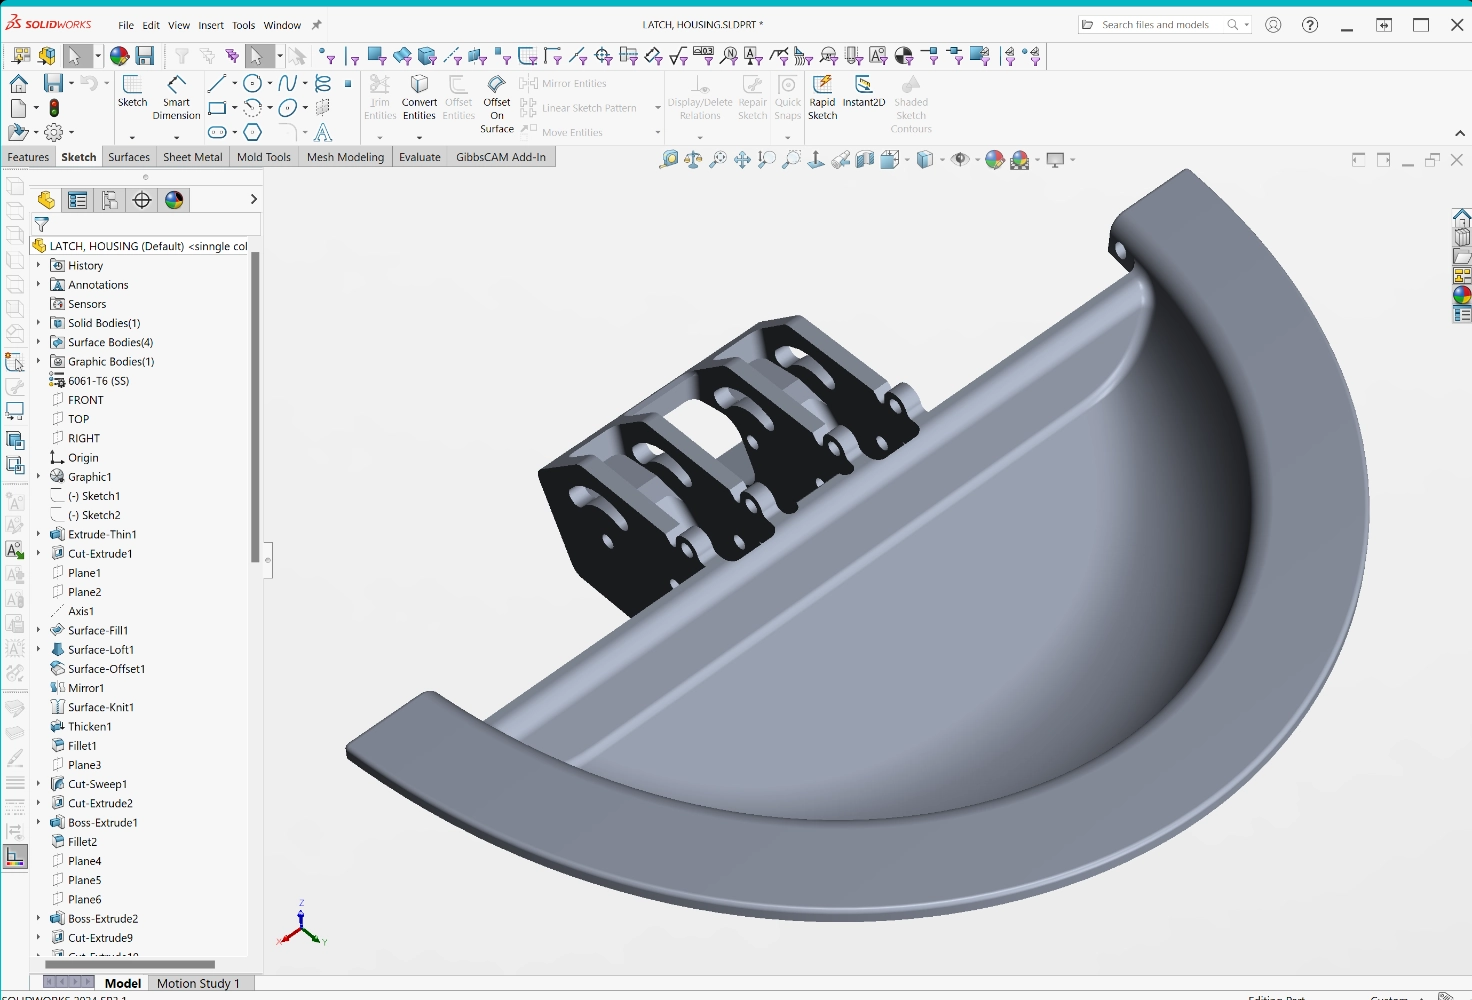Click the Edit Appearance color sphere

(x=994, y=160)
